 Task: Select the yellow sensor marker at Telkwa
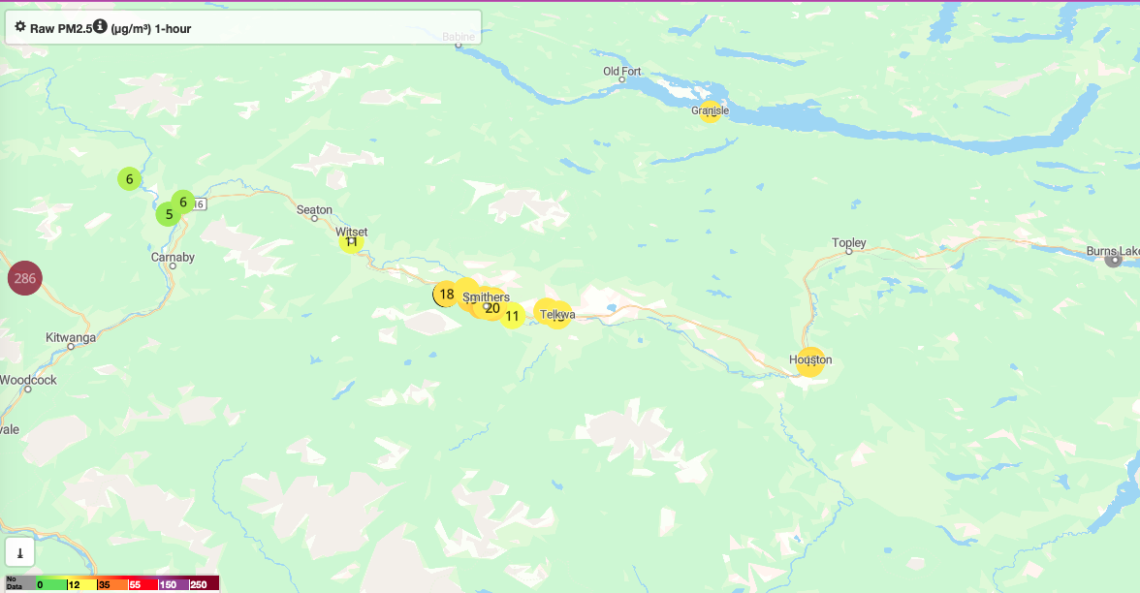[x=558, y=315]
